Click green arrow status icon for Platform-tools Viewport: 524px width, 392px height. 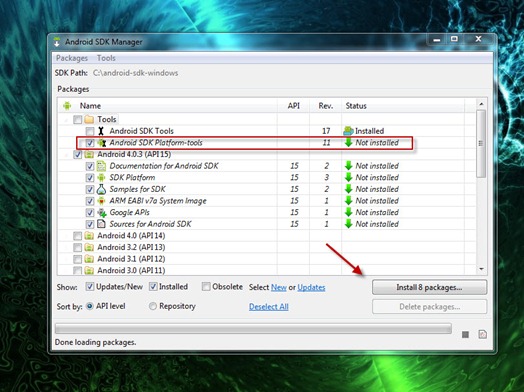[x=349, y=142]
